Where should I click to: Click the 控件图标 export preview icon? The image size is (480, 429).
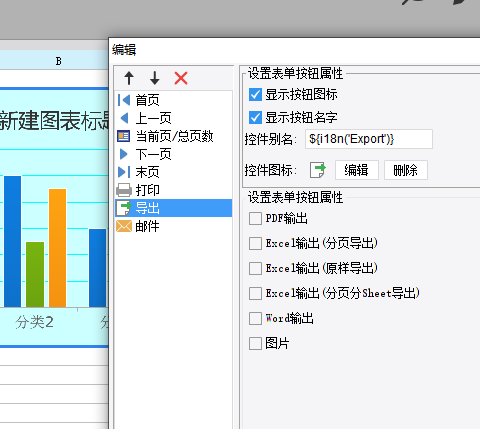[x=318, y=170]
